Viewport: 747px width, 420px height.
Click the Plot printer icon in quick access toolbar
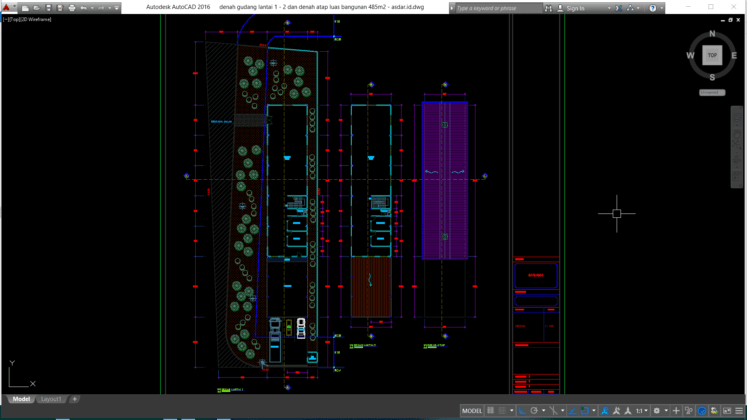coord(71,8)
